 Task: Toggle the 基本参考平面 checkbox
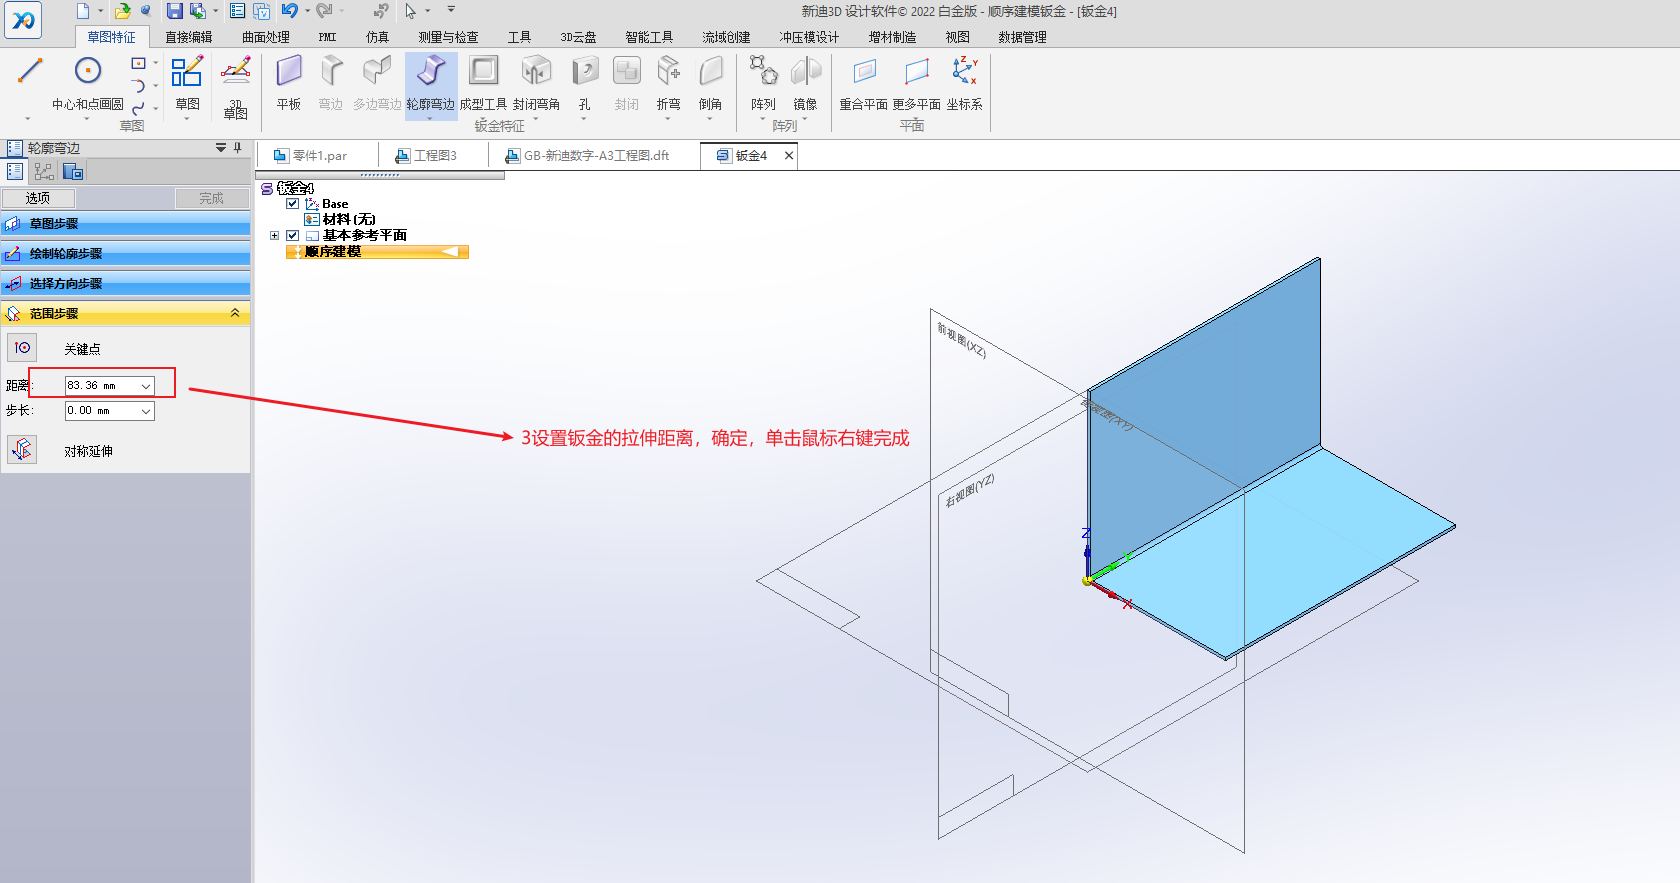click(293, 236)
